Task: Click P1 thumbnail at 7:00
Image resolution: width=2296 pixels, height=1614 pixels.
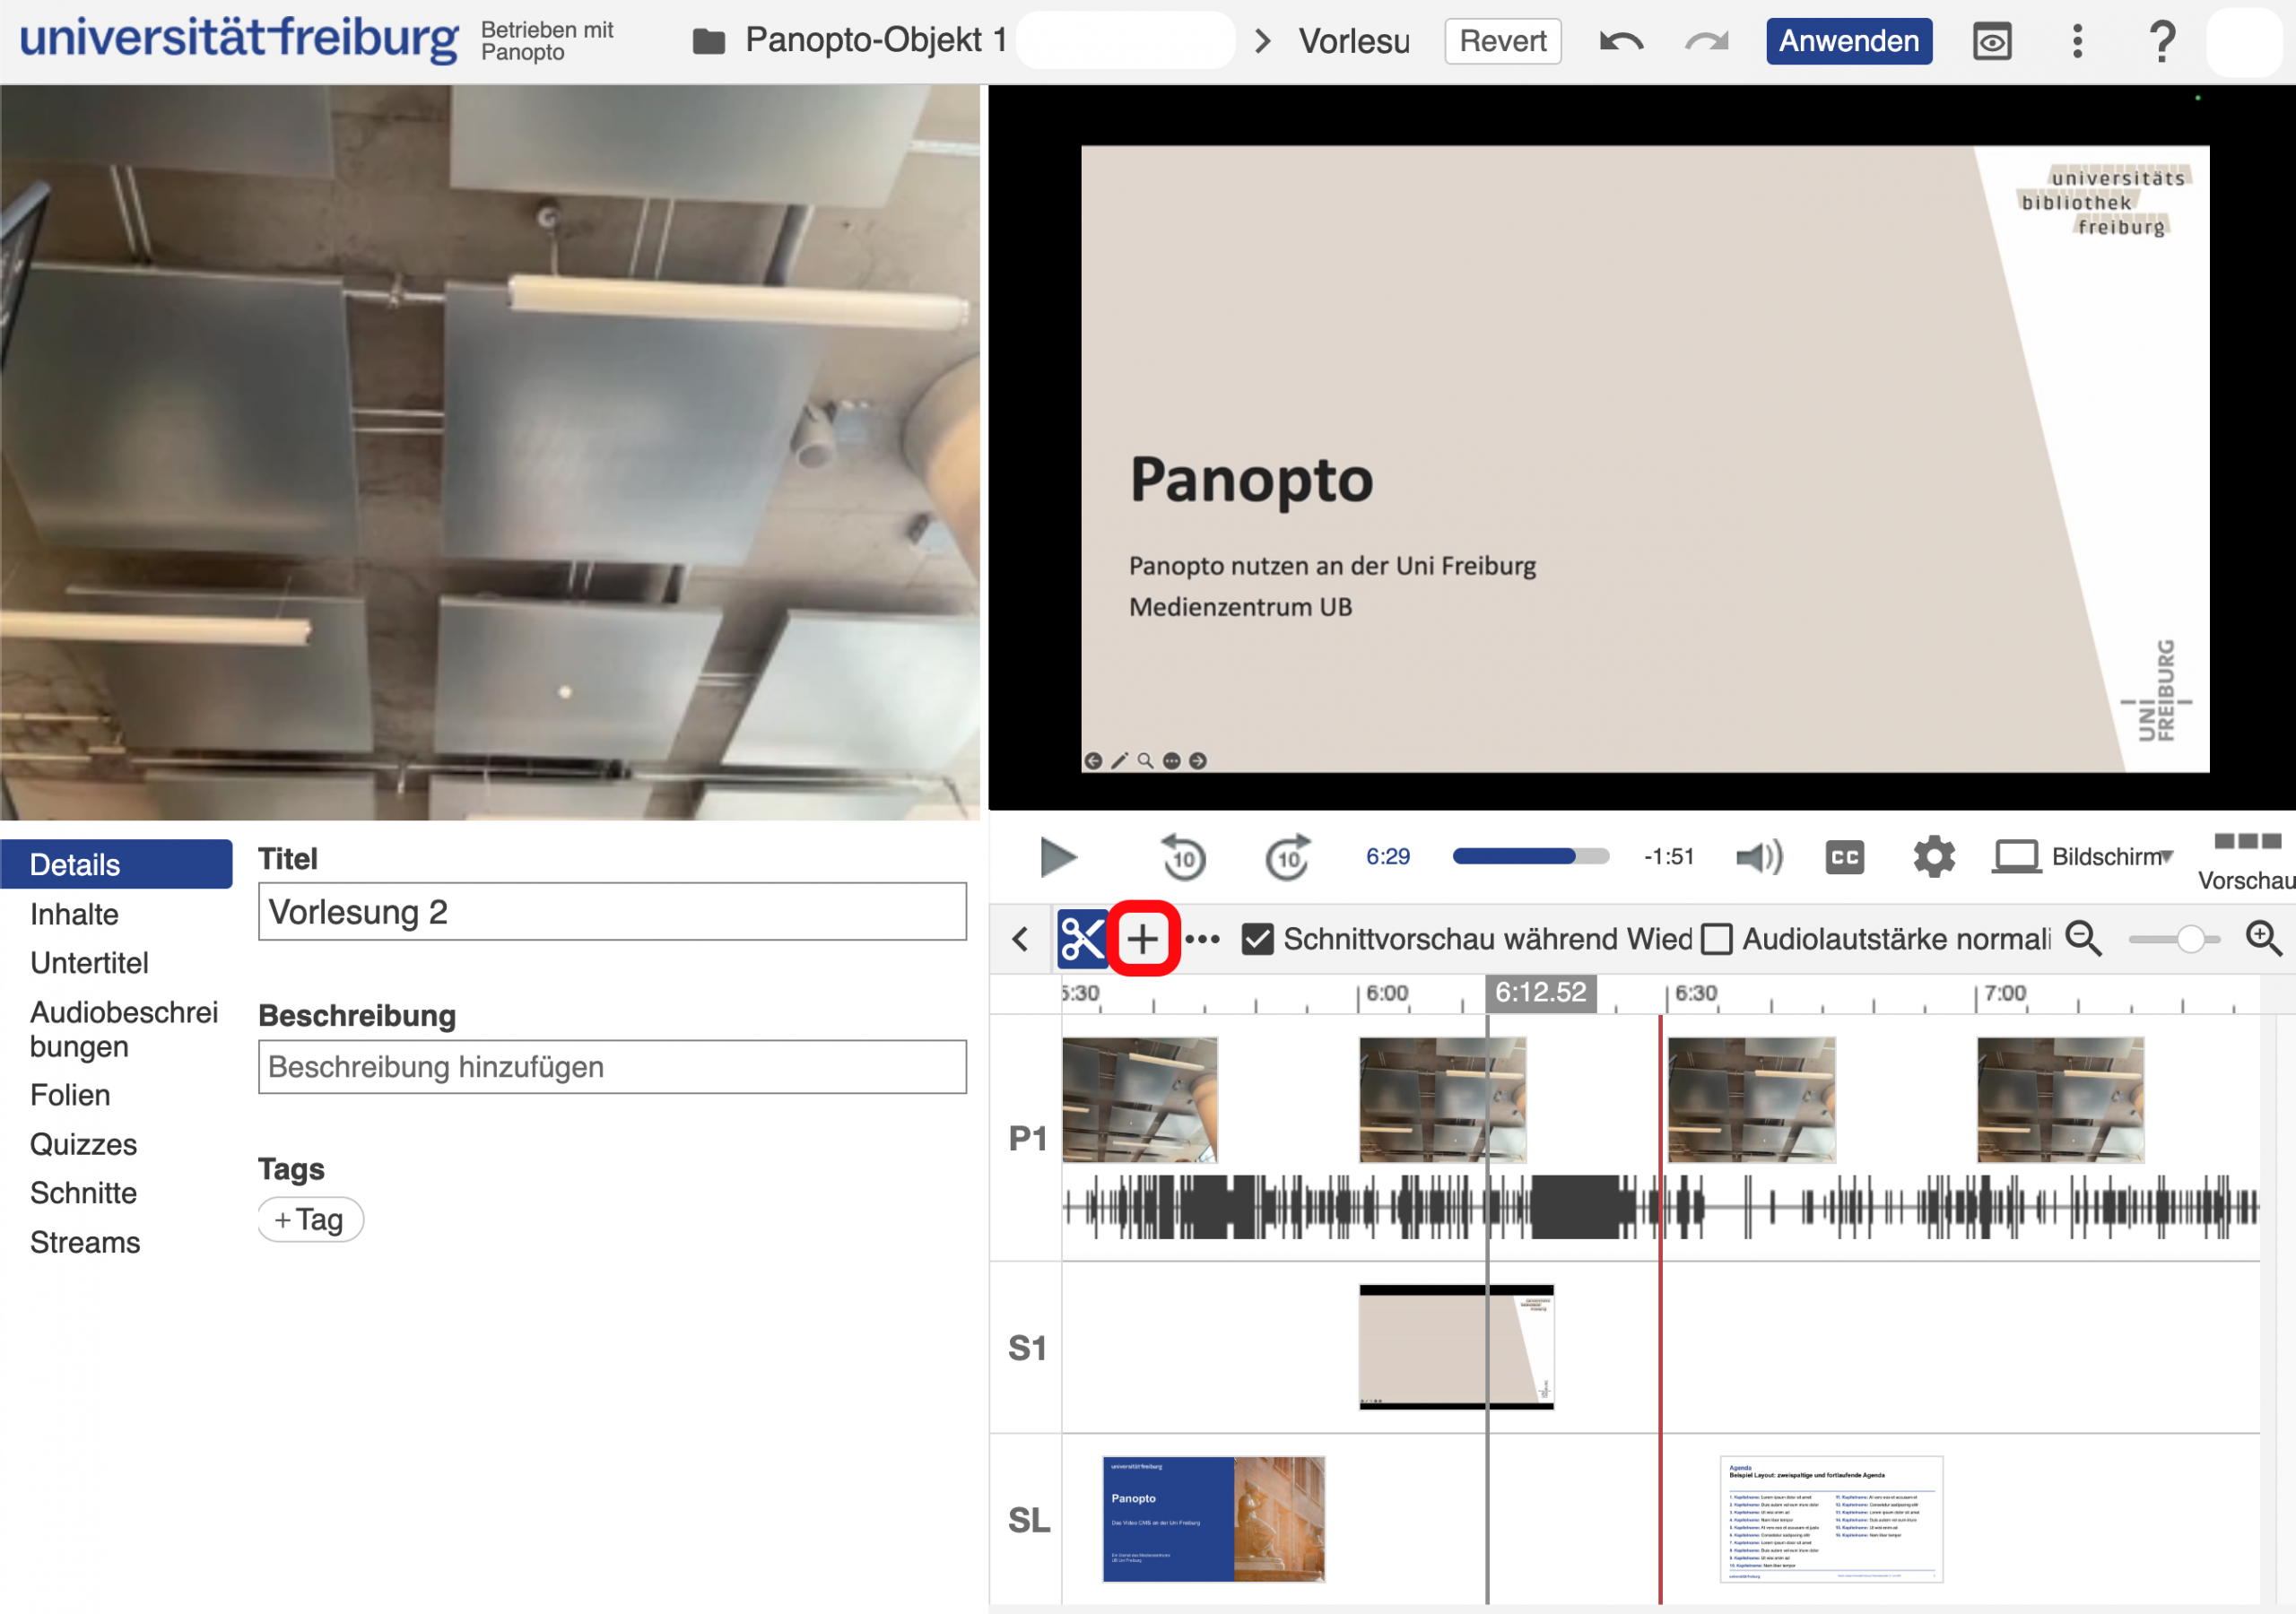Action: tap(2060, 1100)
